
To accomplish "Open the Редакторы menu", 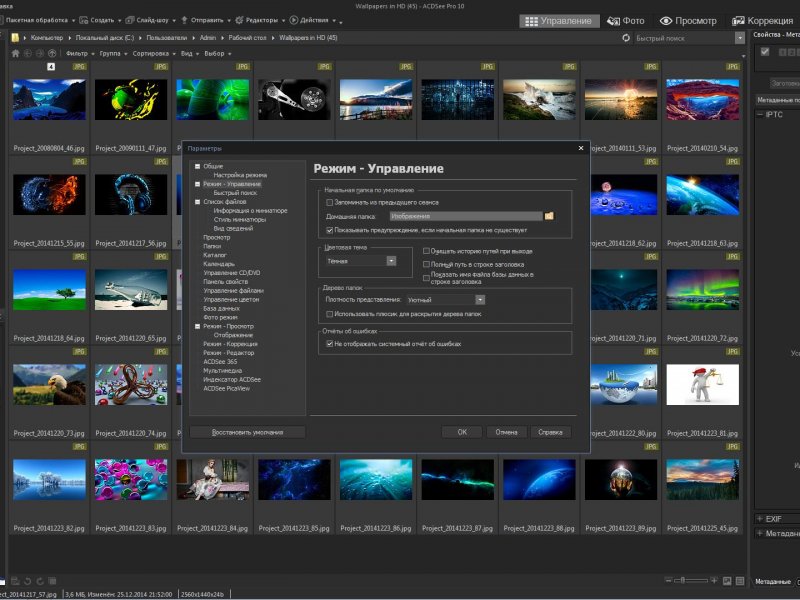I will click(260, 20).
